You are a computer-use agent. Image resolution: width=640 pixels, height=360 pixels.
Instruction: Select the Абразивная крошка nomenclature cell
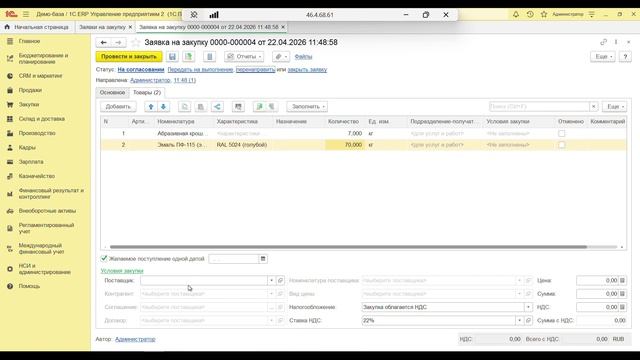[184, 133]
